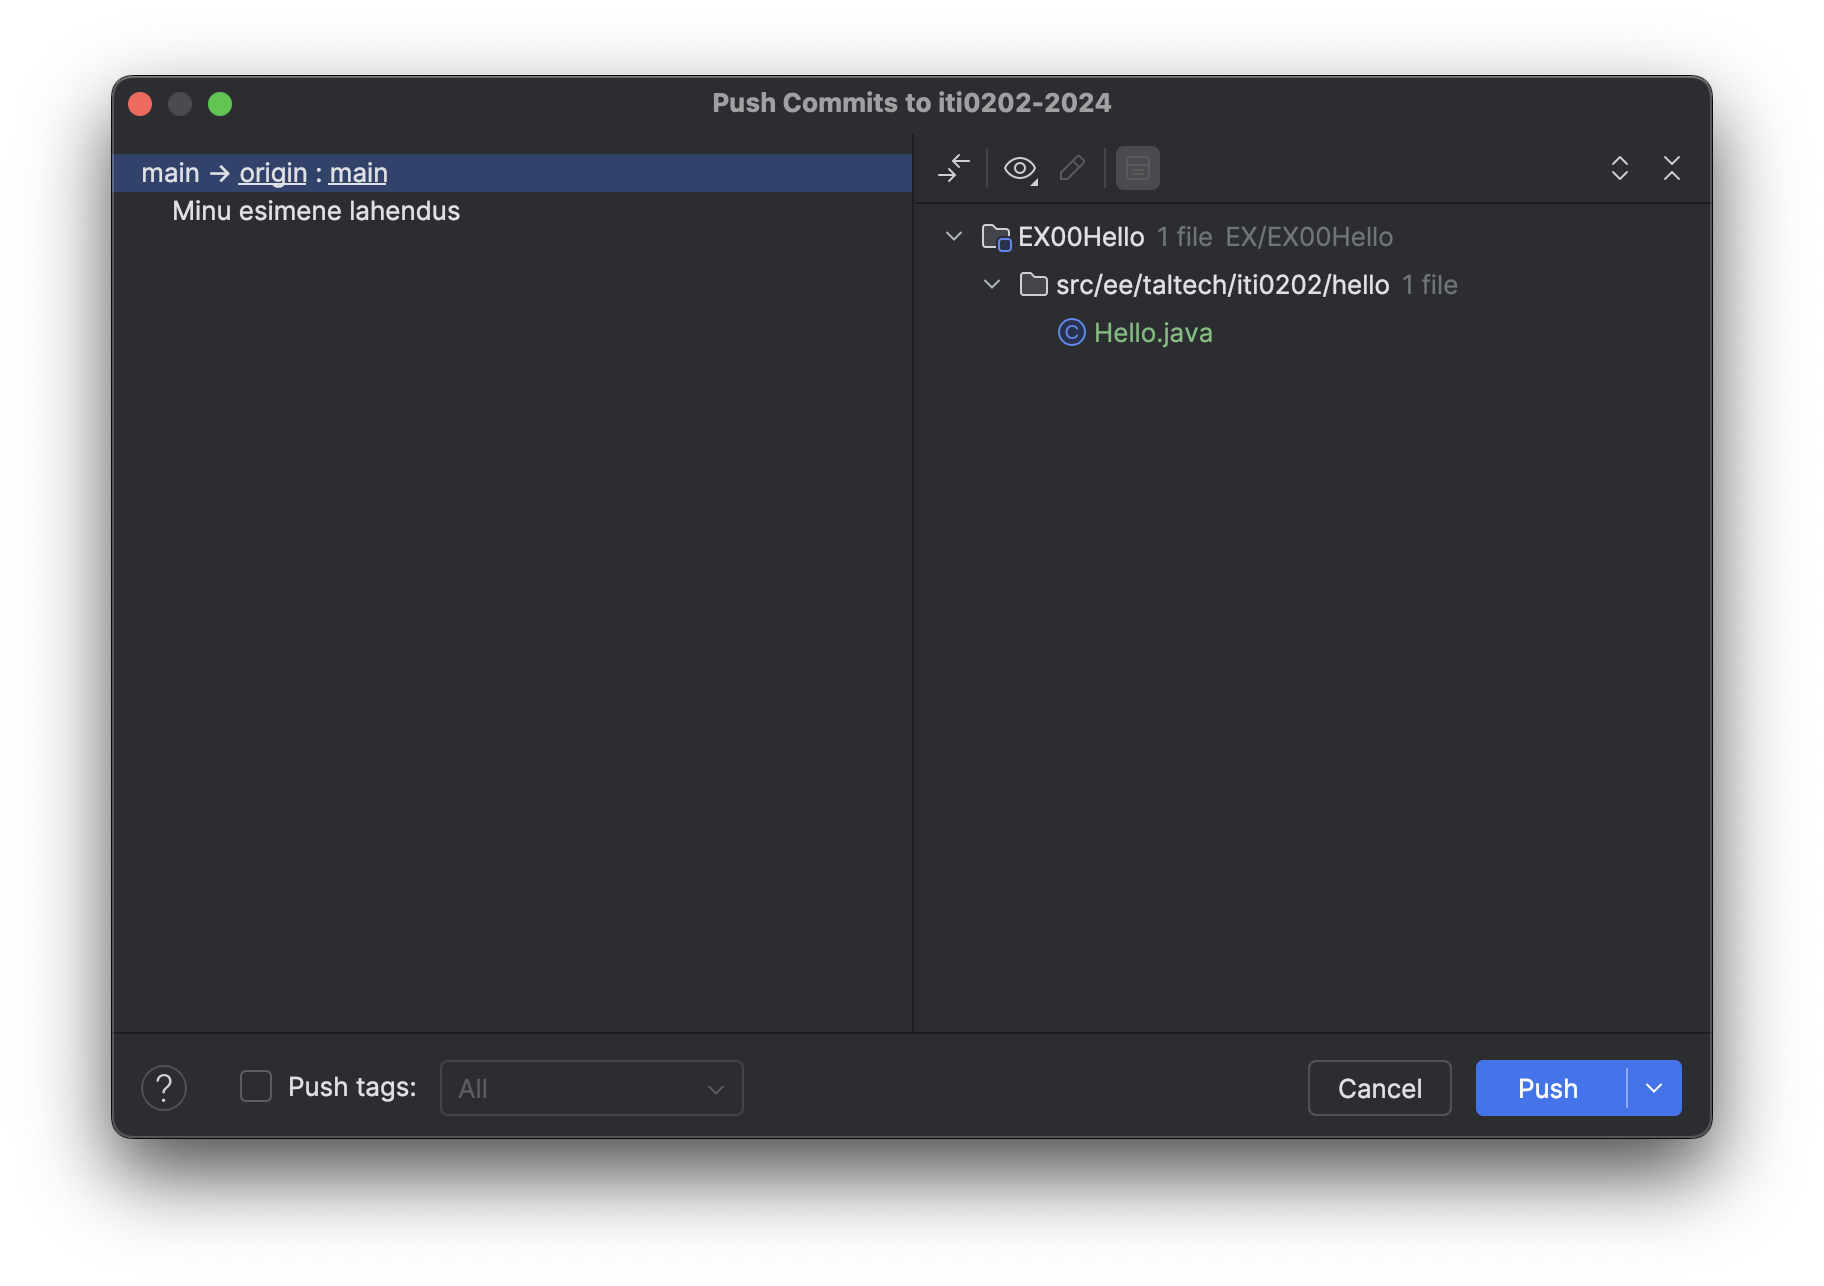Select the Hello.java file entry

pyautogui.click(x=1153, y=333)
